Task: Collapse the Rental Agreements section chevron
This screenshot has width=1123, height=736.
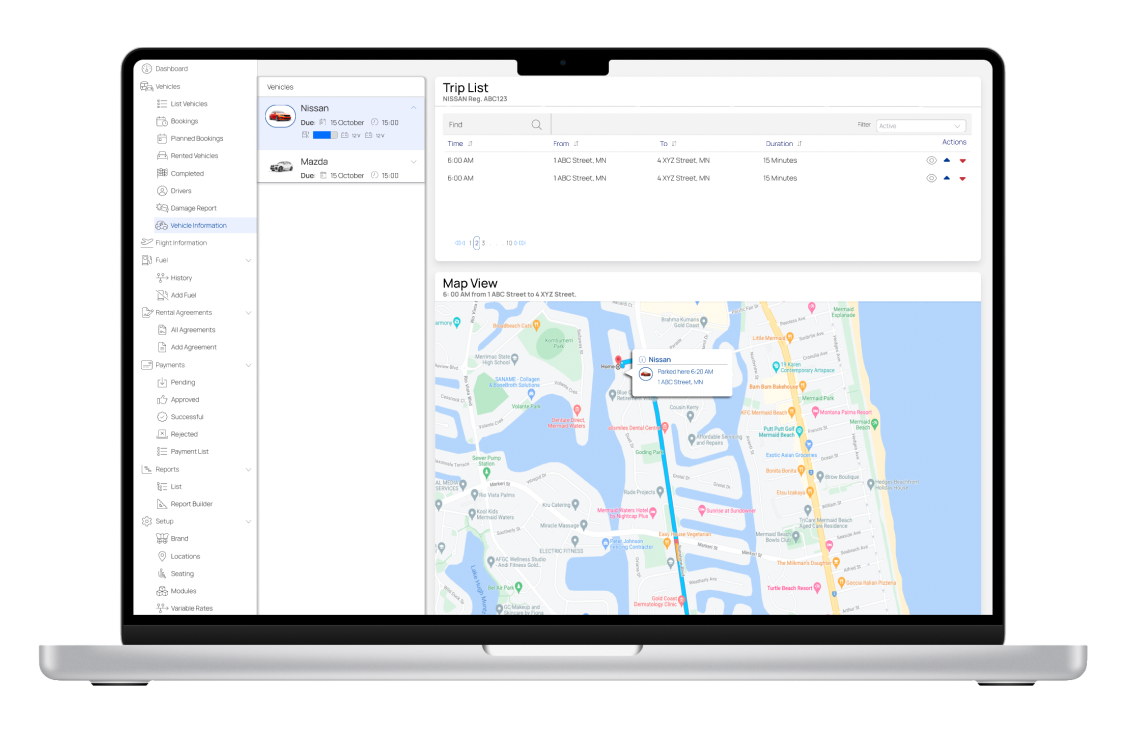Action: coord(249,313)
